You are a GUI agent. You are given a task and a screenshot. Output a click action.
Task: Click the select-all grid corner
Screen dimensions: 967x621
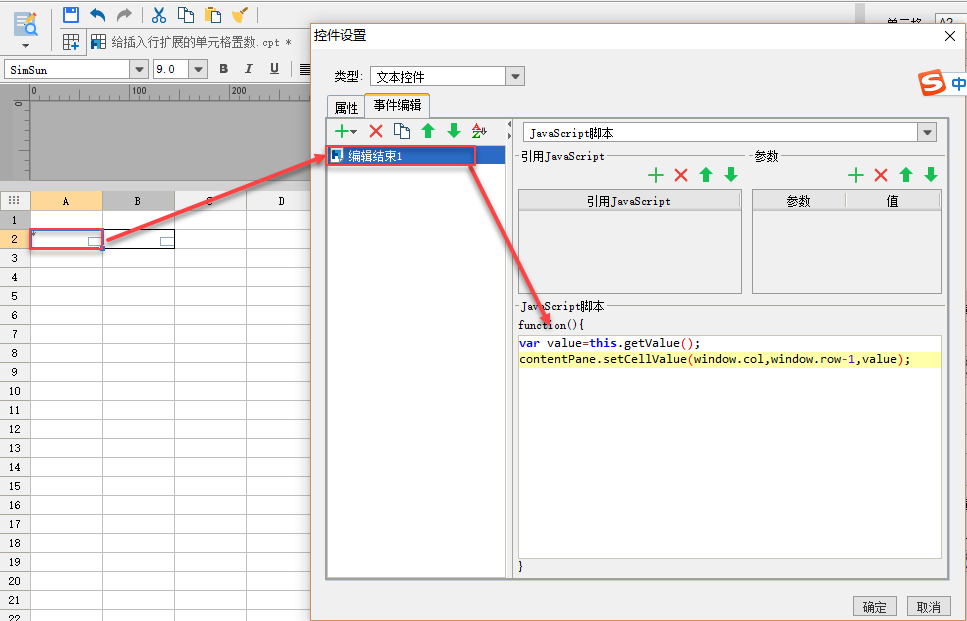[x=15, y=200]
